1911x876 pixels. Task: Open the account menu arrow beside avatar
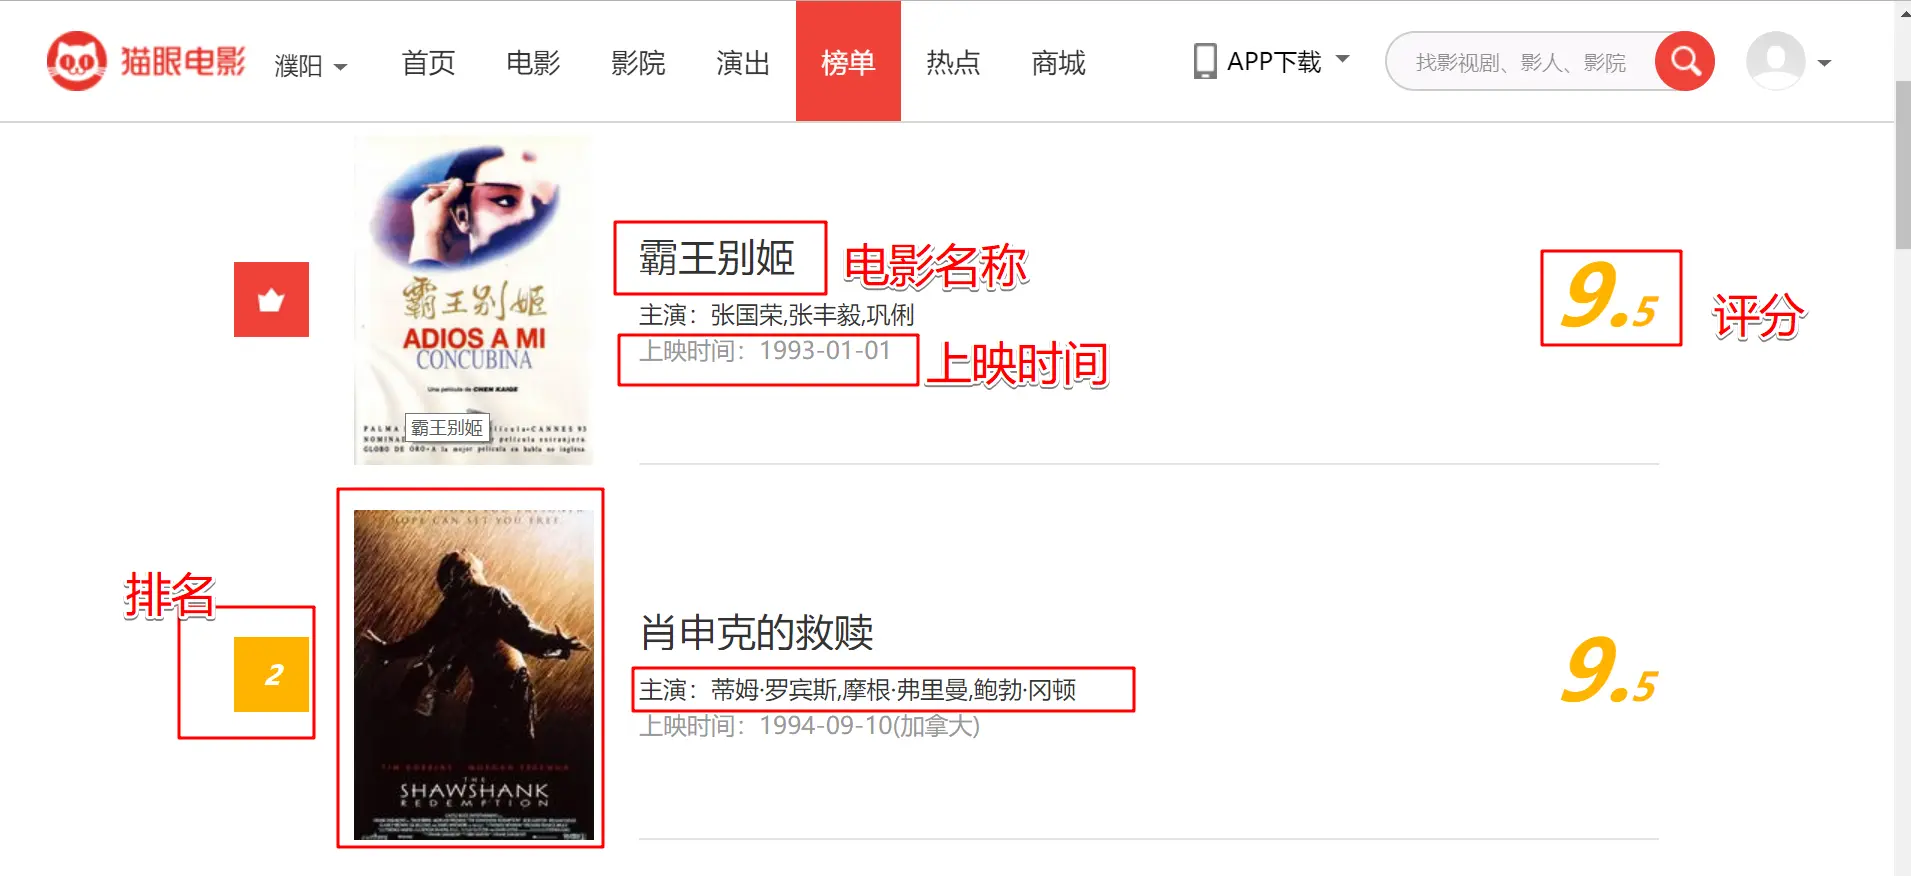click(x=1824, y=63)
